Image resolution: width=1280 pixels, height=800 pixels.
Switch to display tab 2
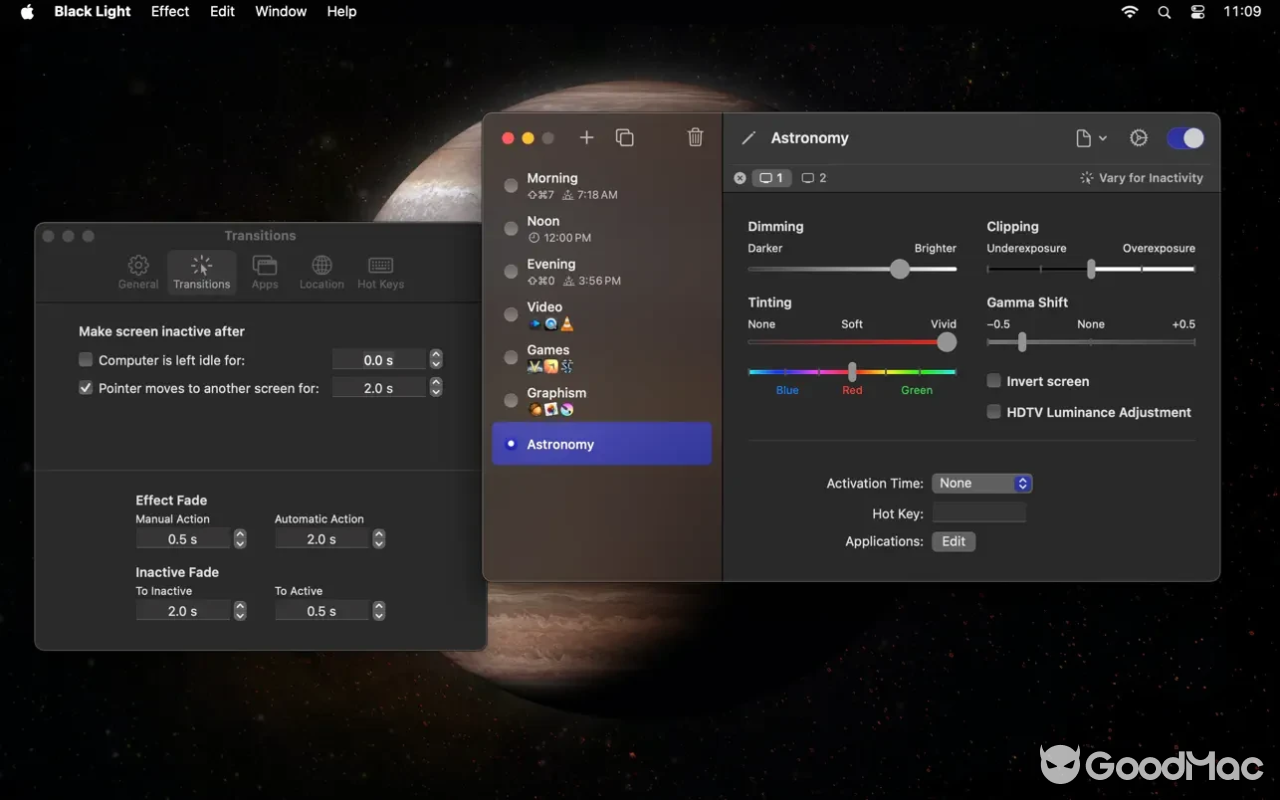813,177
